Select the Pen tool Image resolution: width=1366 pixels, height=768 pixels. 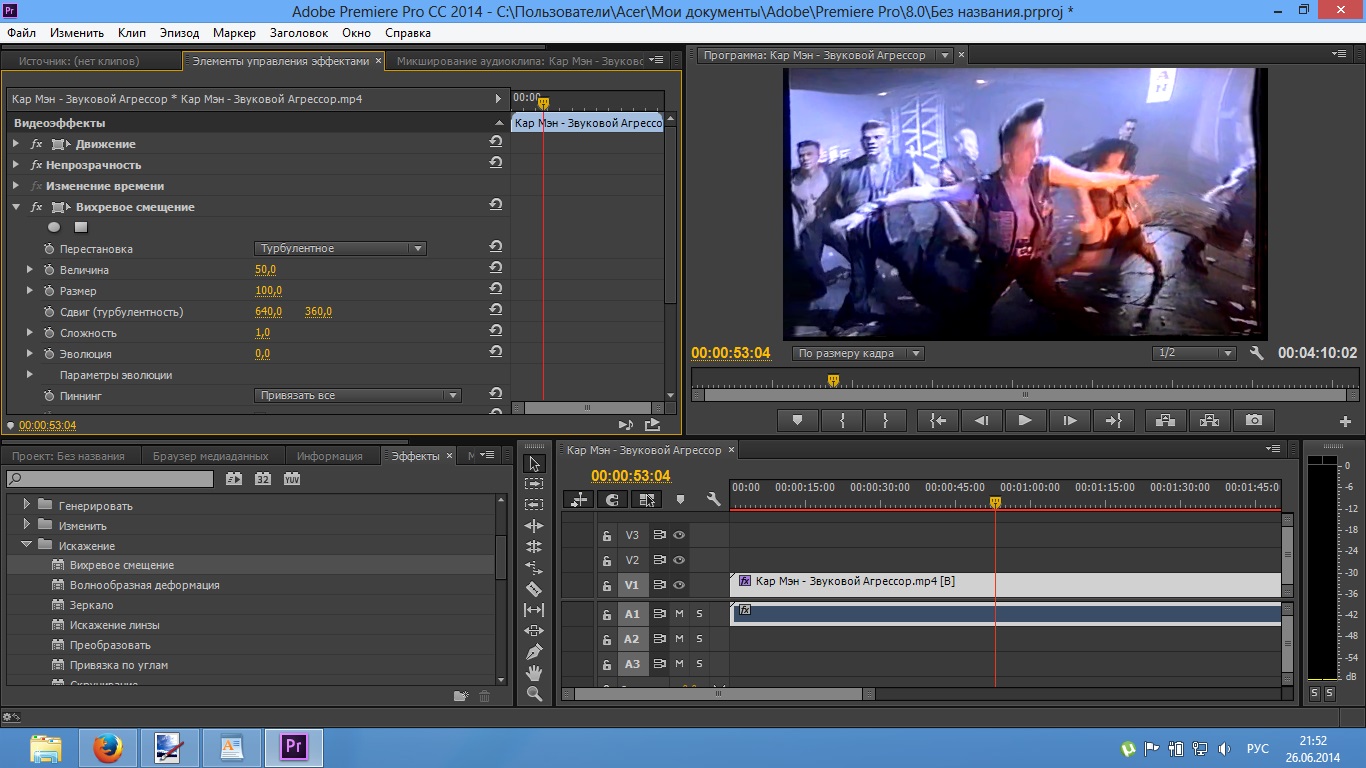(x=534, y=652)
